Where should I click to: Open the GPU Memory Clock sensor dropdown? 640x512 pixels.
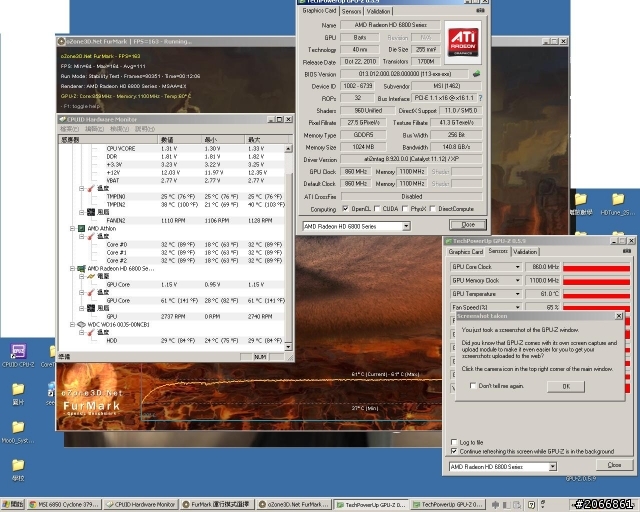tap(518, 280)
